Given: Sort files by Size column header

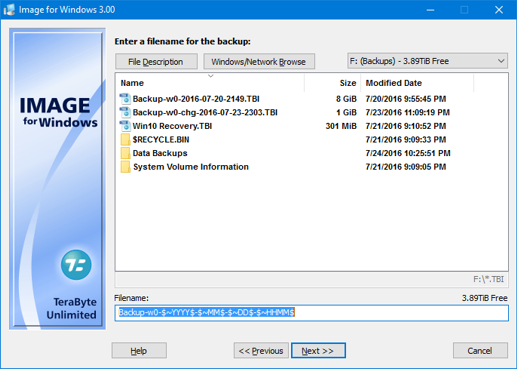Looking at the screenshot, I should click(333, 83).
